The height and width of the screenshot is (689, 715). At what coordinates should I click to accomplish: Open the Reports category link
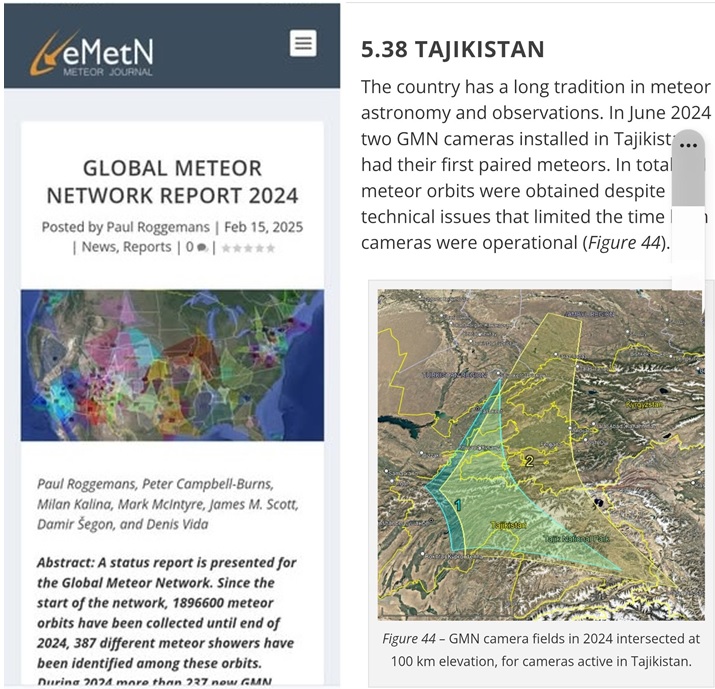click(147, 247)
